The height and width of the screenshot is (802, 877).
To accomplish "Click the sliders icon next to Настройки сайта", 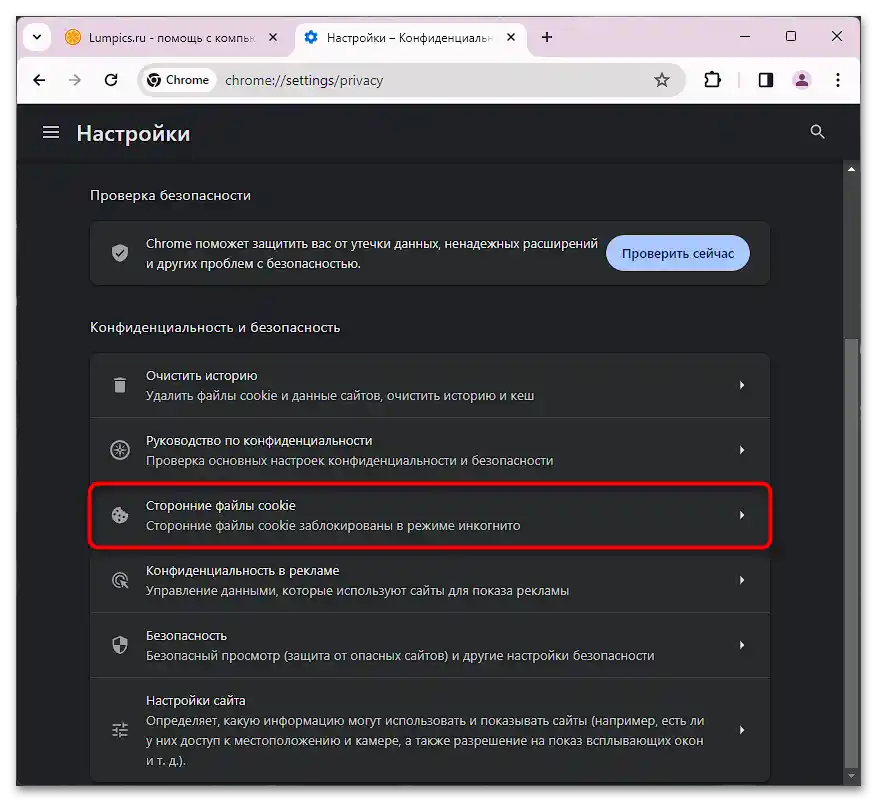I will pos(120,730).
